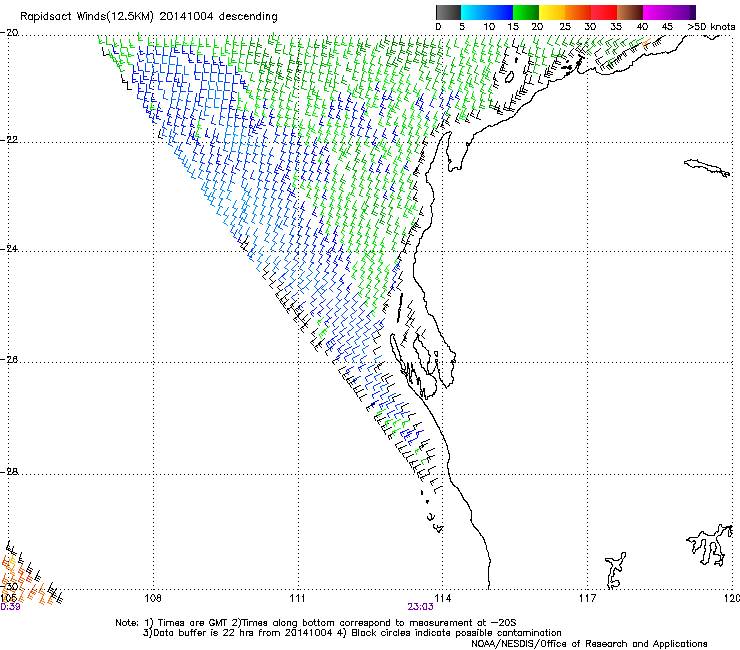Click the elongated island outline east of 117E near 22S
The image size is (740, 650).
point(706,168)
